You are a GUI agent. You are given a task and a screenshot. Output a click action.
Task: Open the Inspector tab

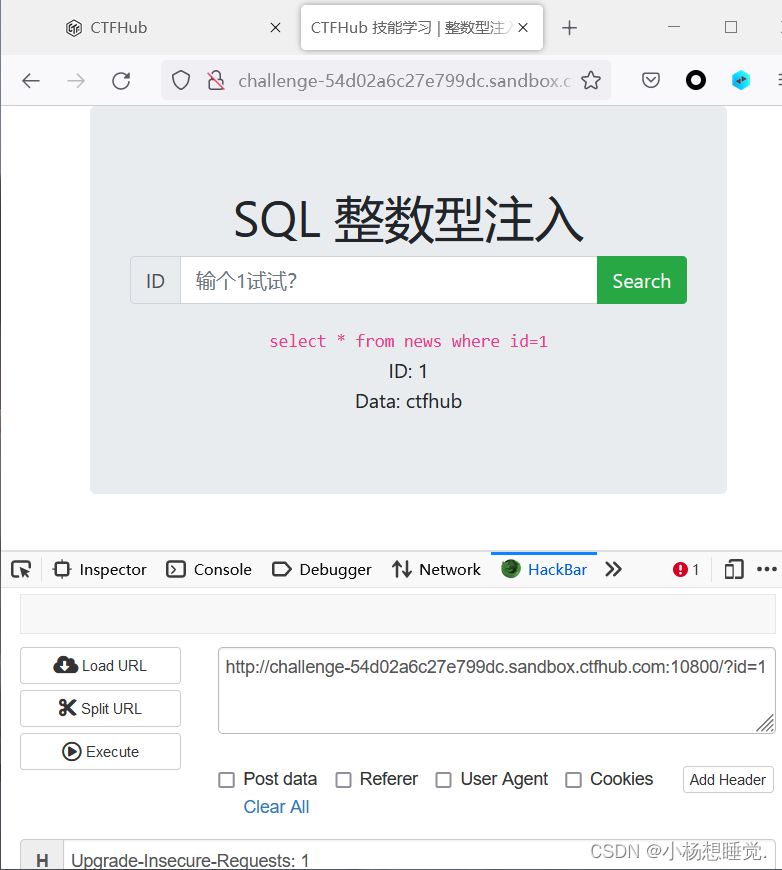pos(100,570)
